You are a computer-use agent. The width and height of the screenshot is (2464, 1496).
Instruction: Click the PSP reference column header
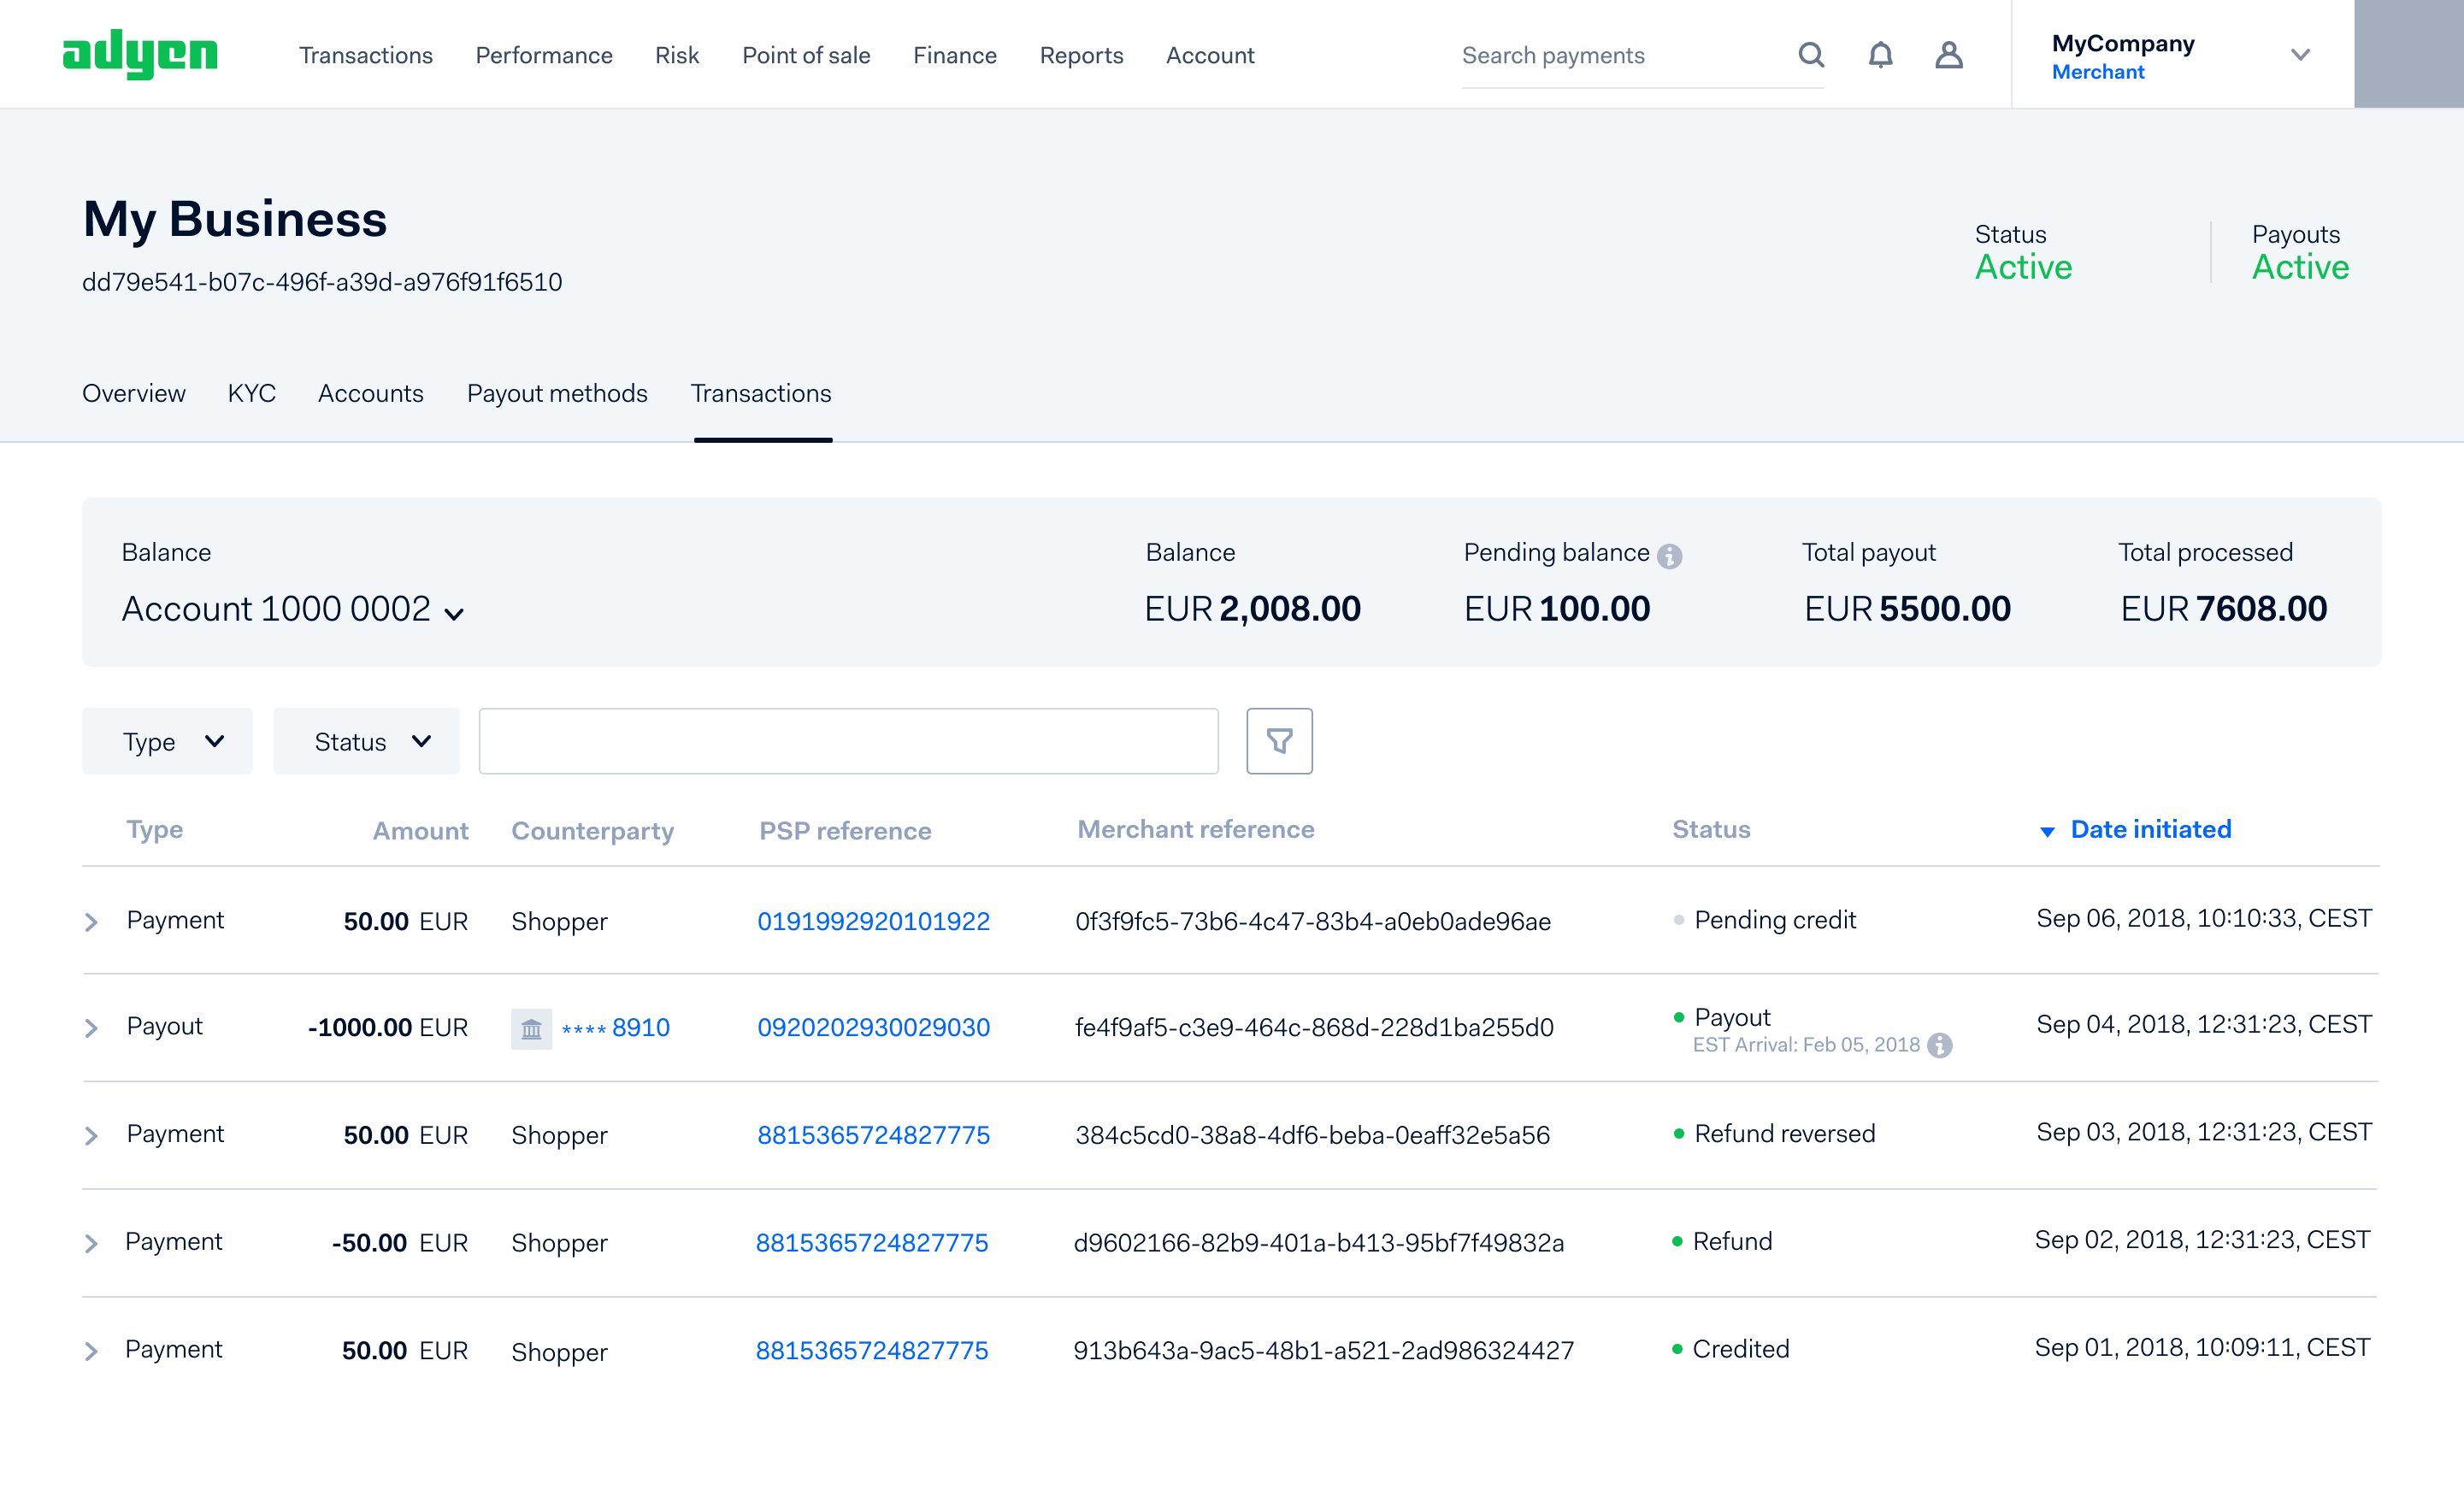tap(845, 830)
